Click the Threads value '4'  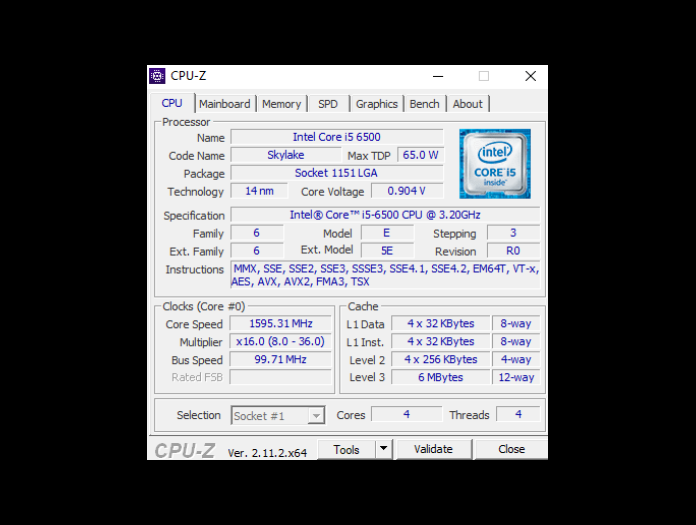(x=518, y=414)
